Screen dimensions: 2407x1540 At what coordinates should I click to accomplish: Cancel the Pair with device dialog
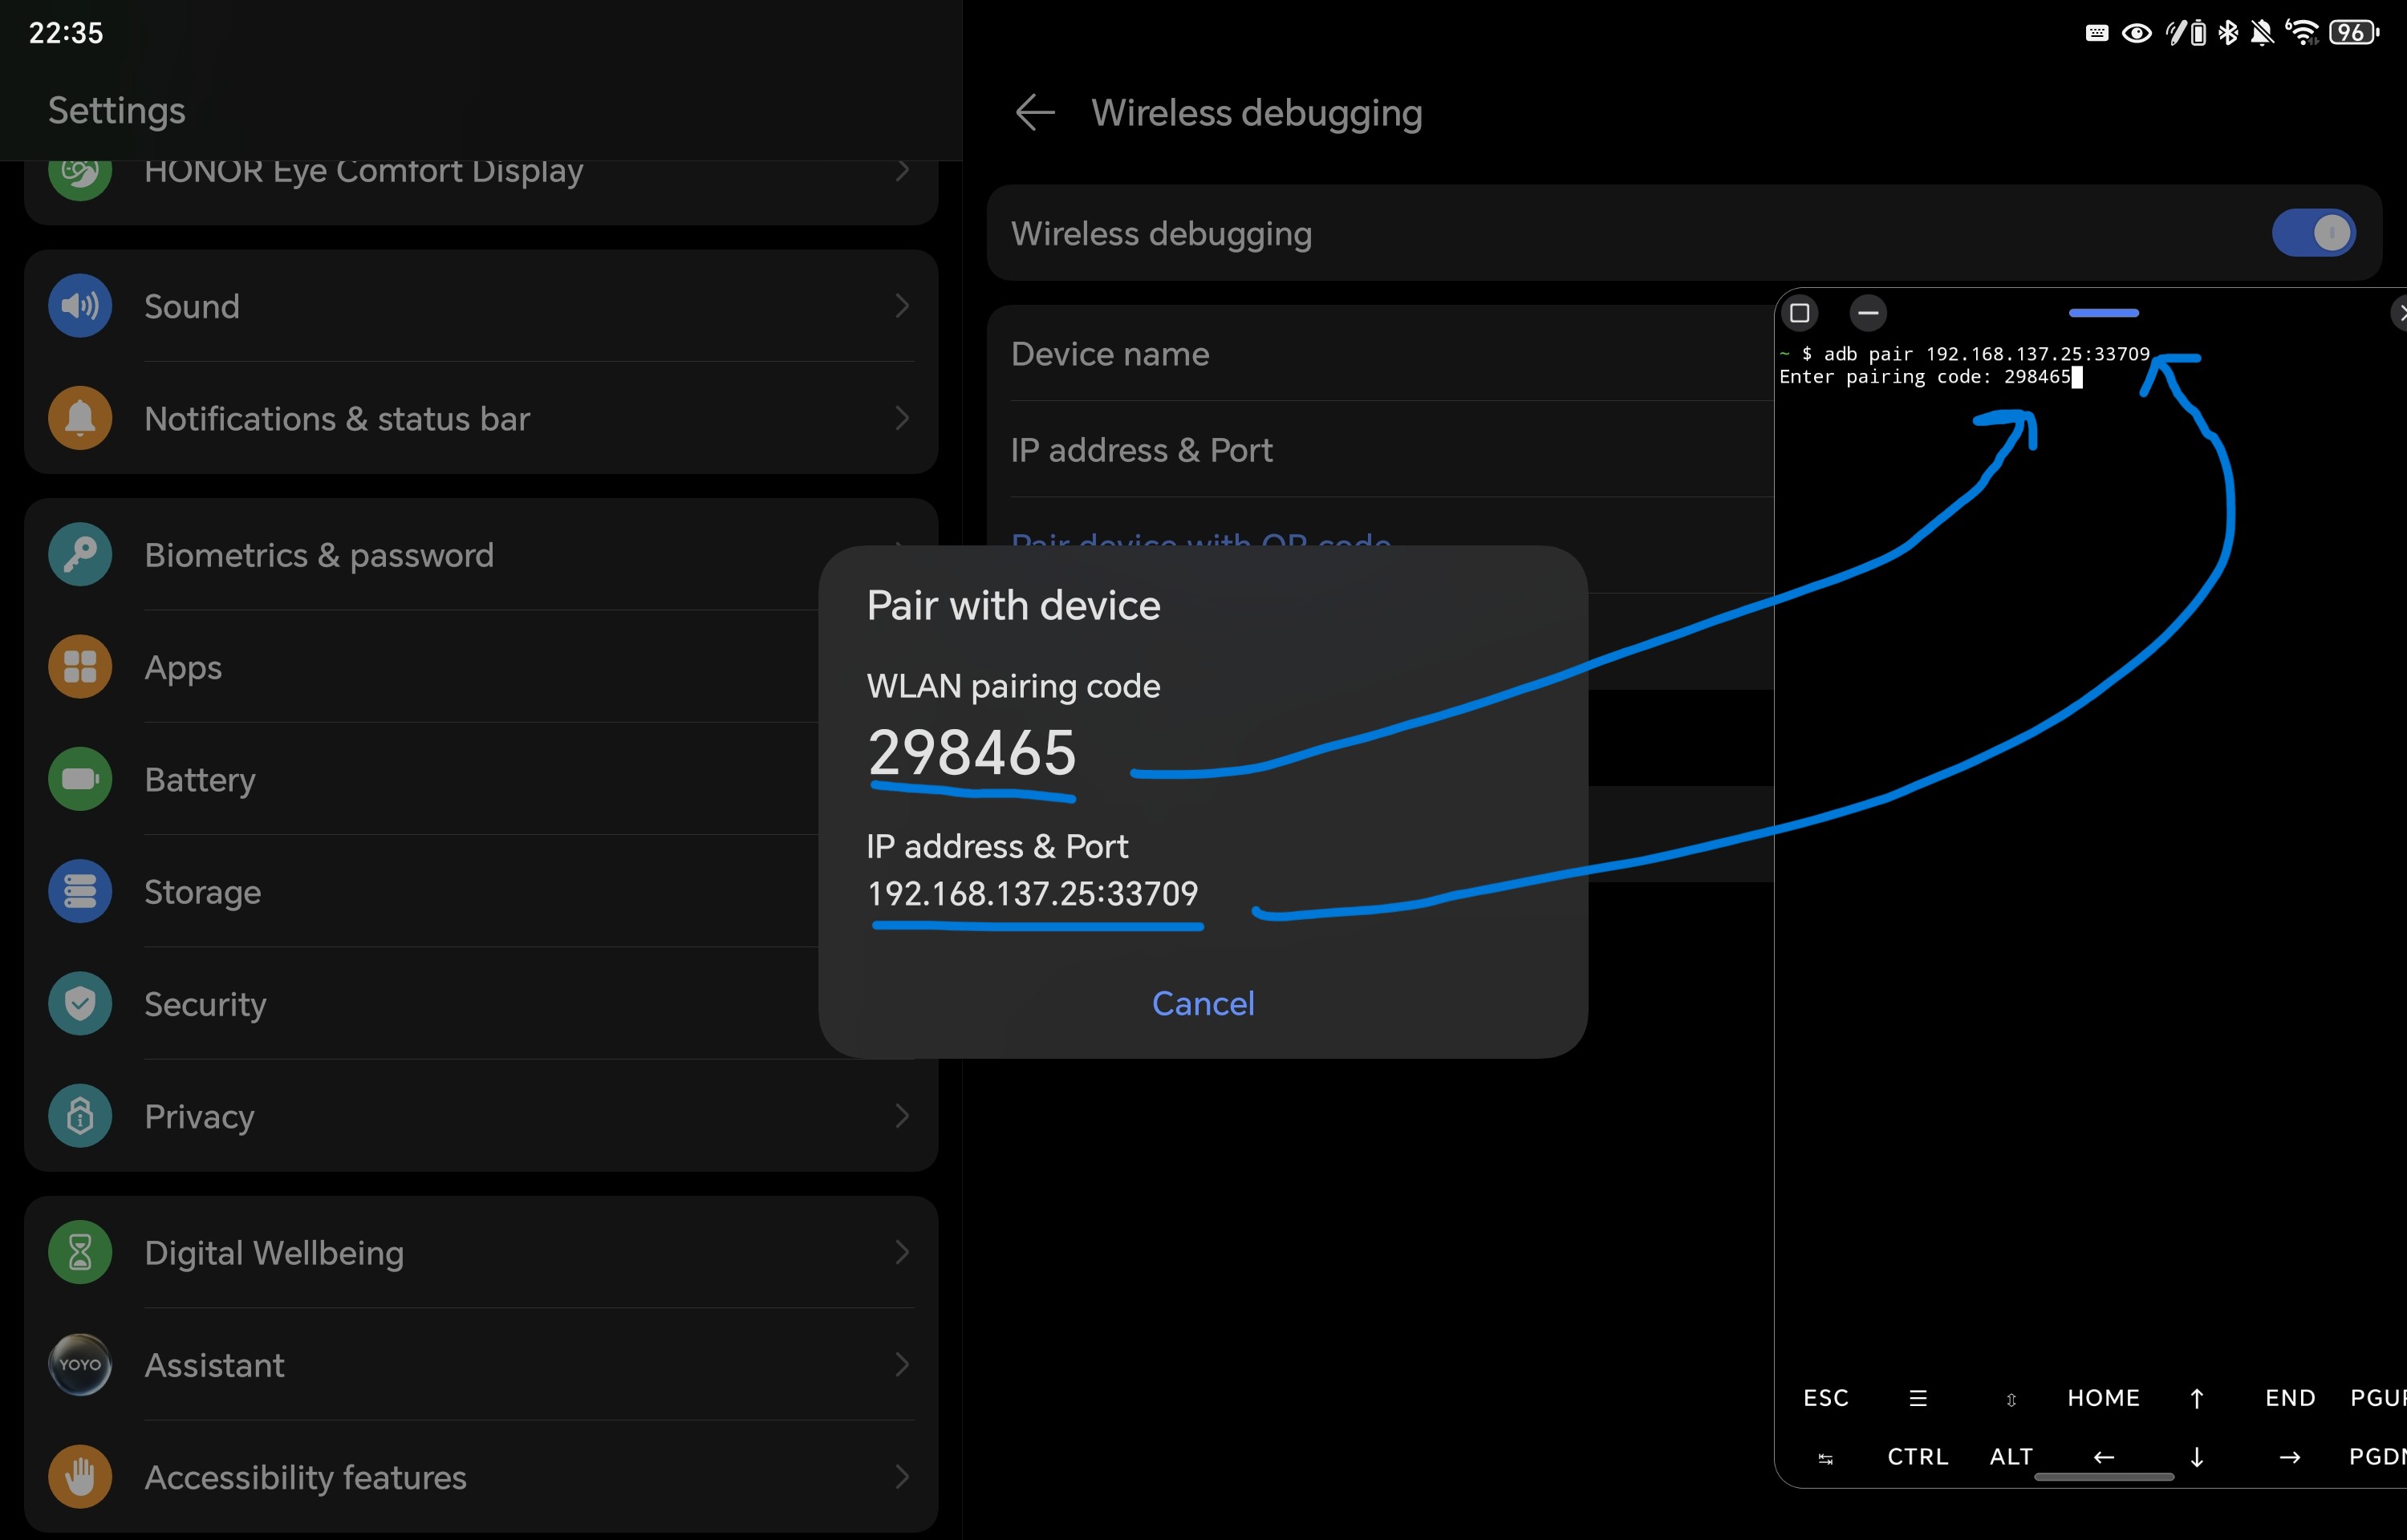coord(1202,1003)
